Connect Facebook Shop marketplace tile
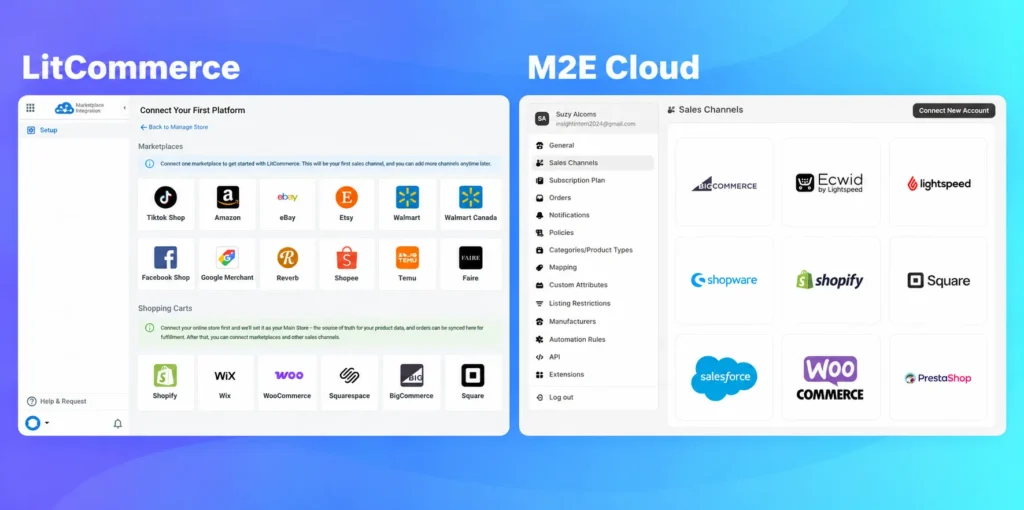 (x=166, y=264)
